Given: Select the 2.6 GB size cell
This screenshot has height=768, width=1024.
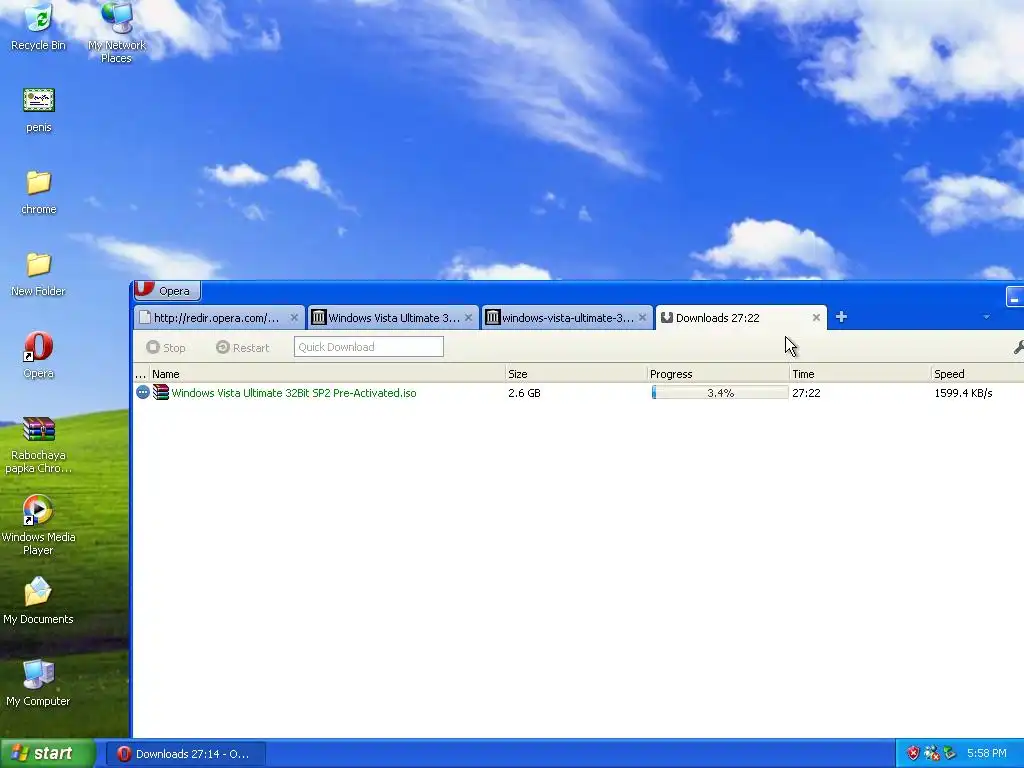Looking at the screenshot, I should 524,393.
